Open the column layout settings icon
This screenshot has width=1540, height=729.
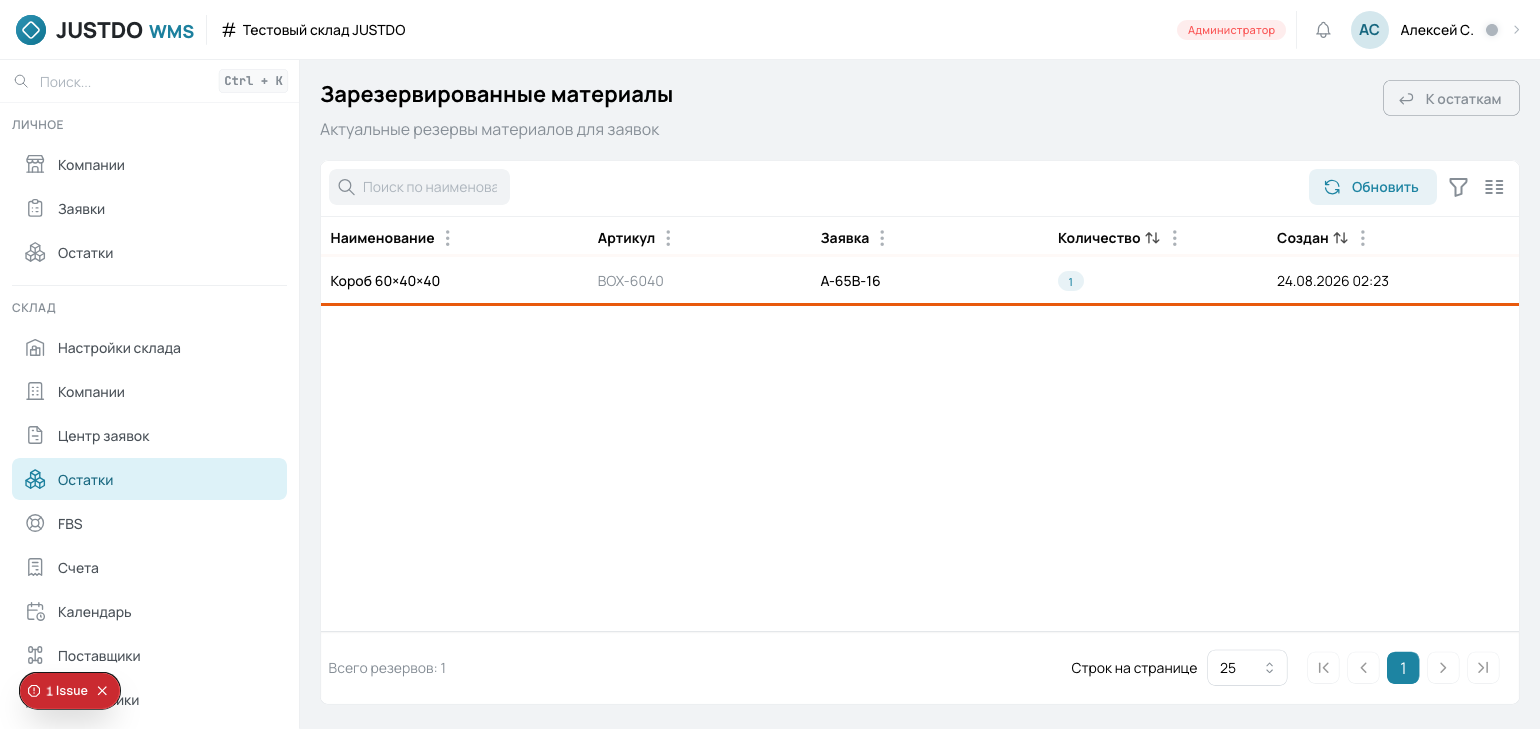tap(1494, 187)
